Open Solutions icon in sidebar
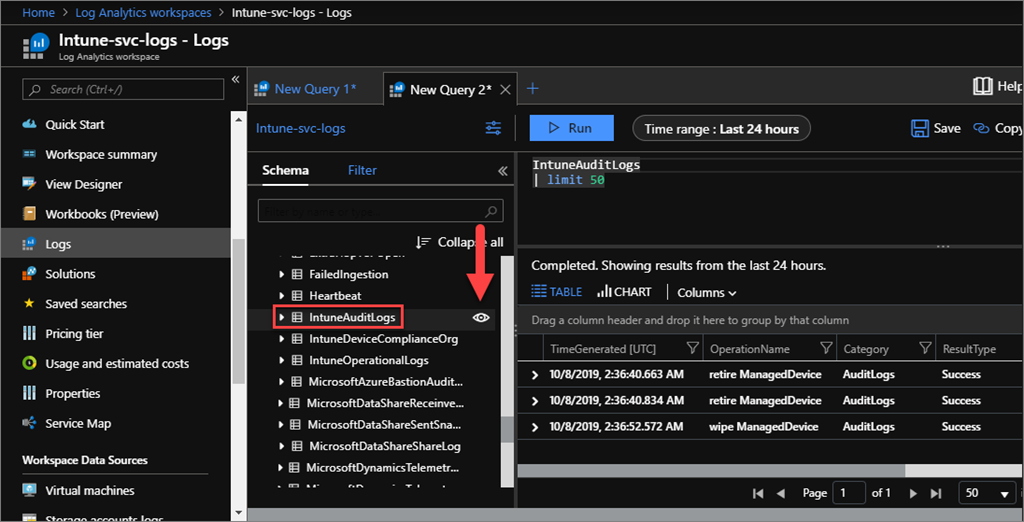1024x522 pixels. 29,274
